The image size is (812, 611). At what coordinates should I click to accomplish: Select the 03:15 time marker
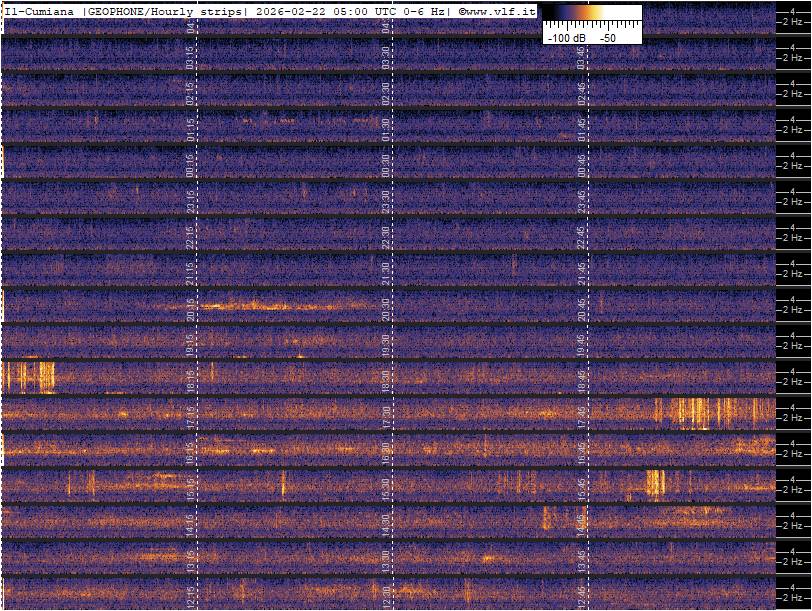click(190, 57)
